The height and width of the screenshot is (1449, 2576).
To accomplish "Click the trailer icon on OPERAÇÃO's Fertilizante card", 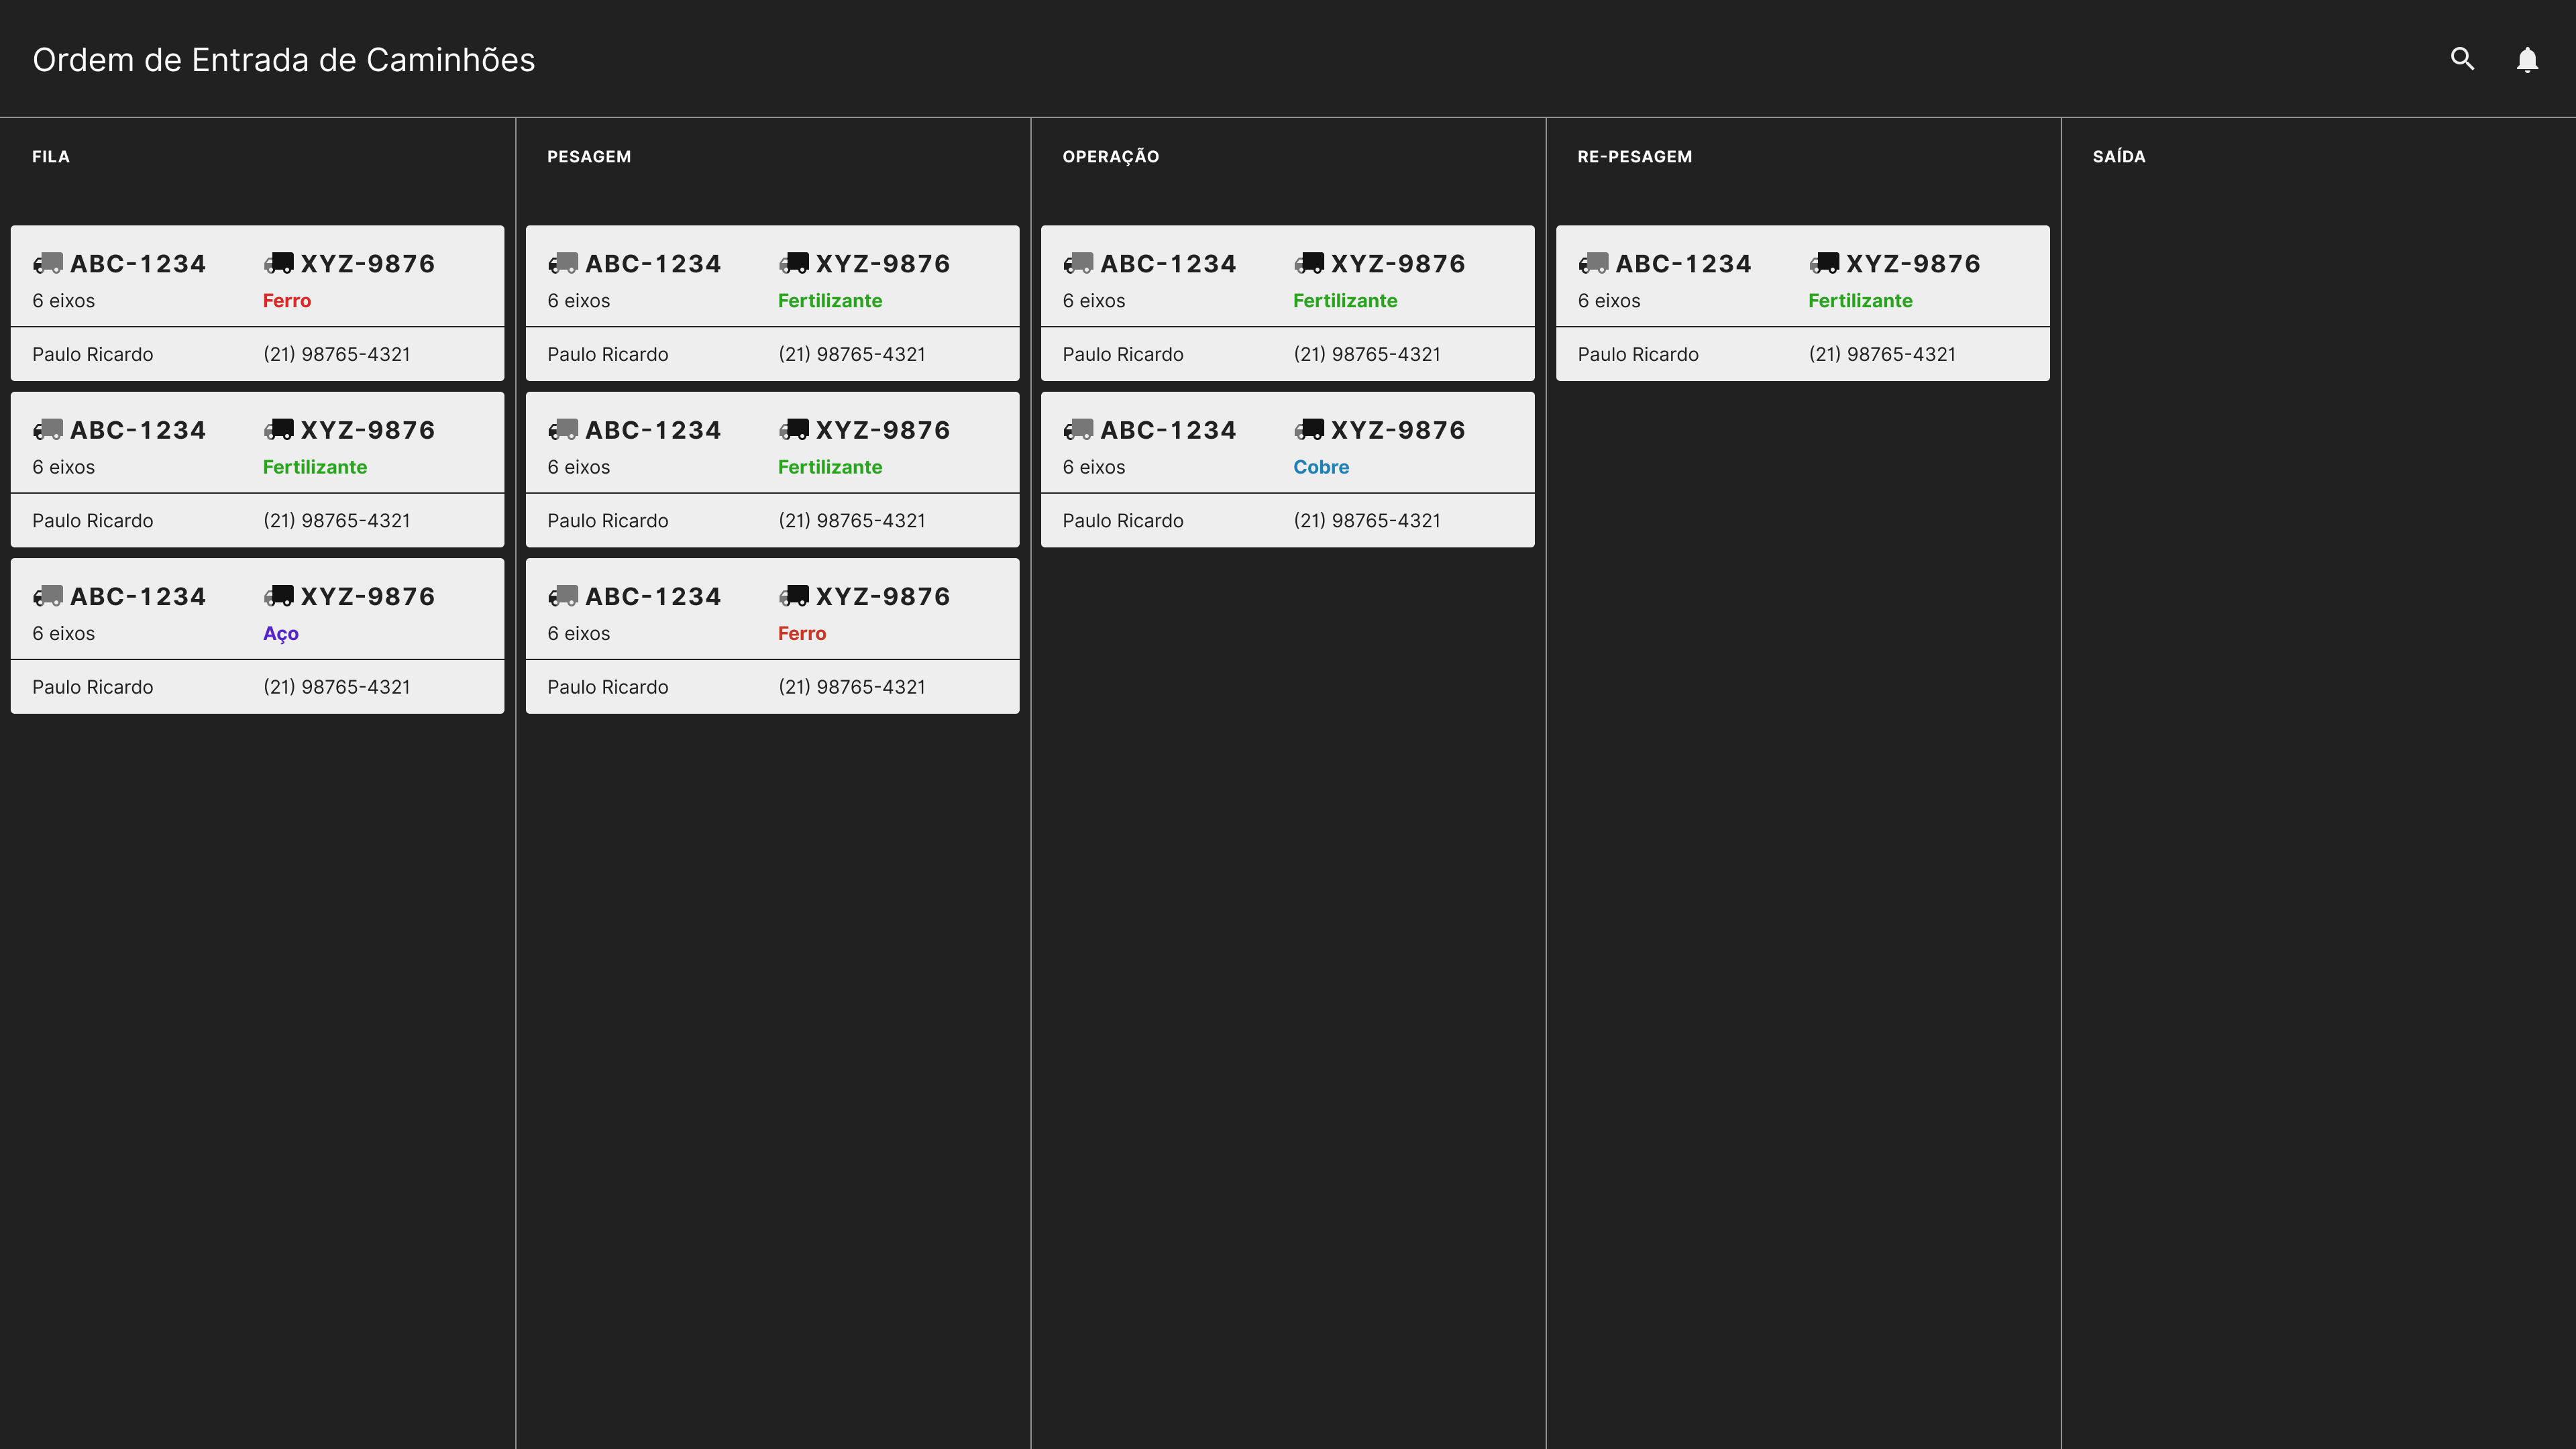I will coord(1309,263).
